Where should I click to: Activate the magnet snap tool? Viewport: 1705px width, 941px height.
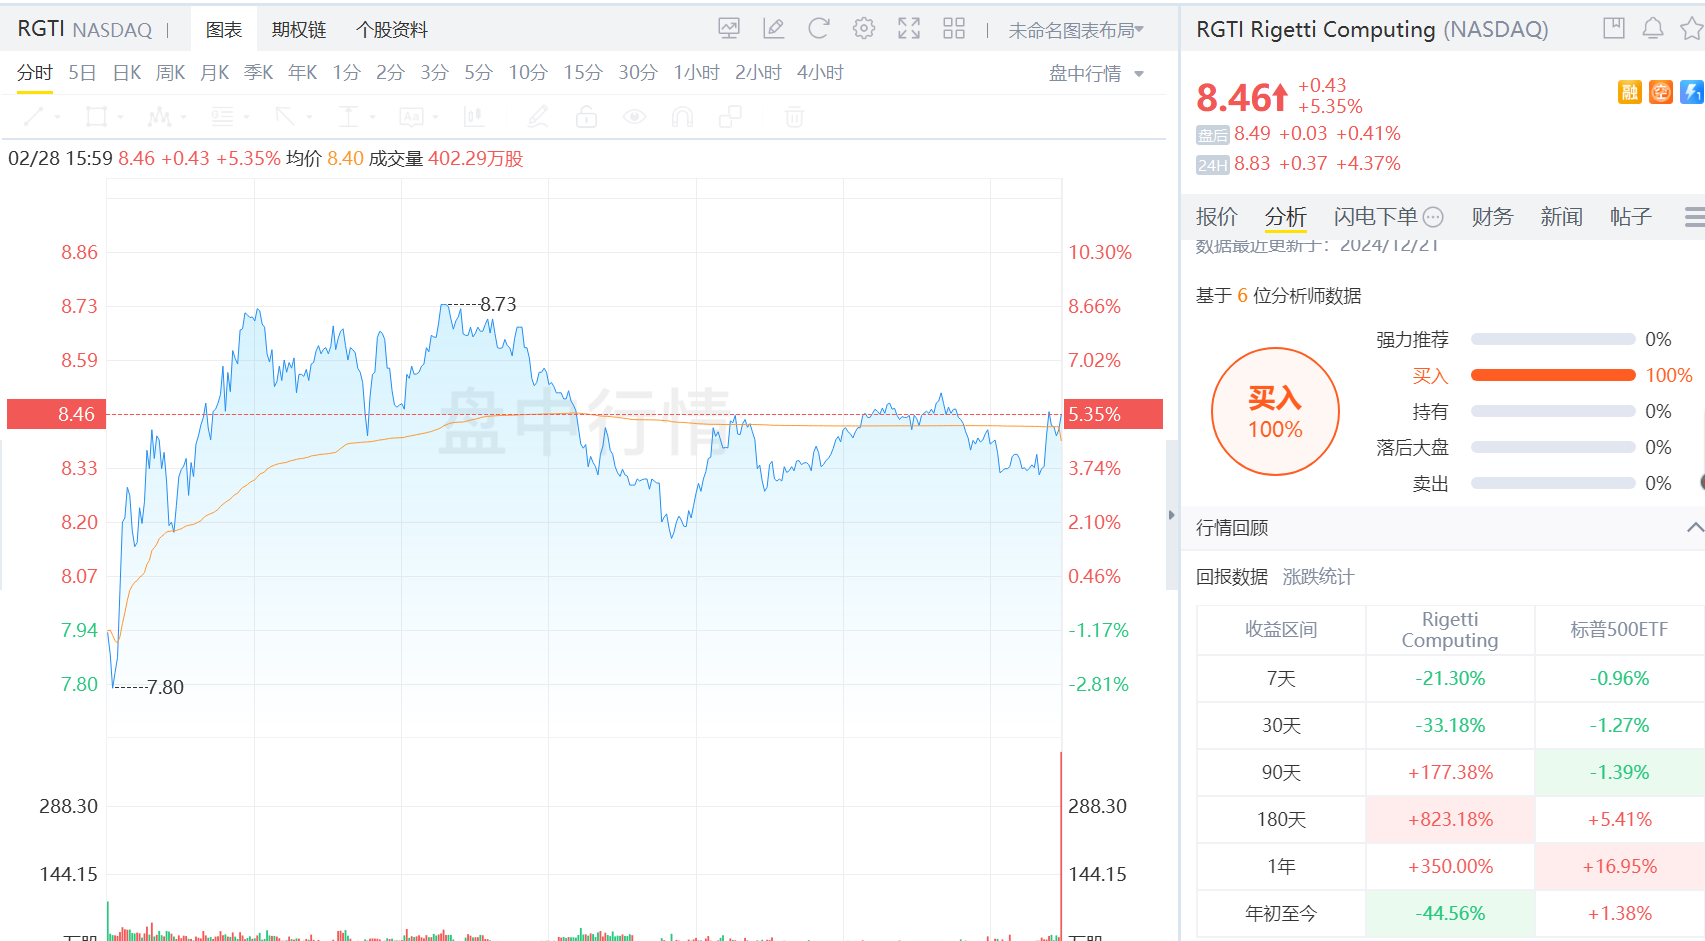click(682, 117)
